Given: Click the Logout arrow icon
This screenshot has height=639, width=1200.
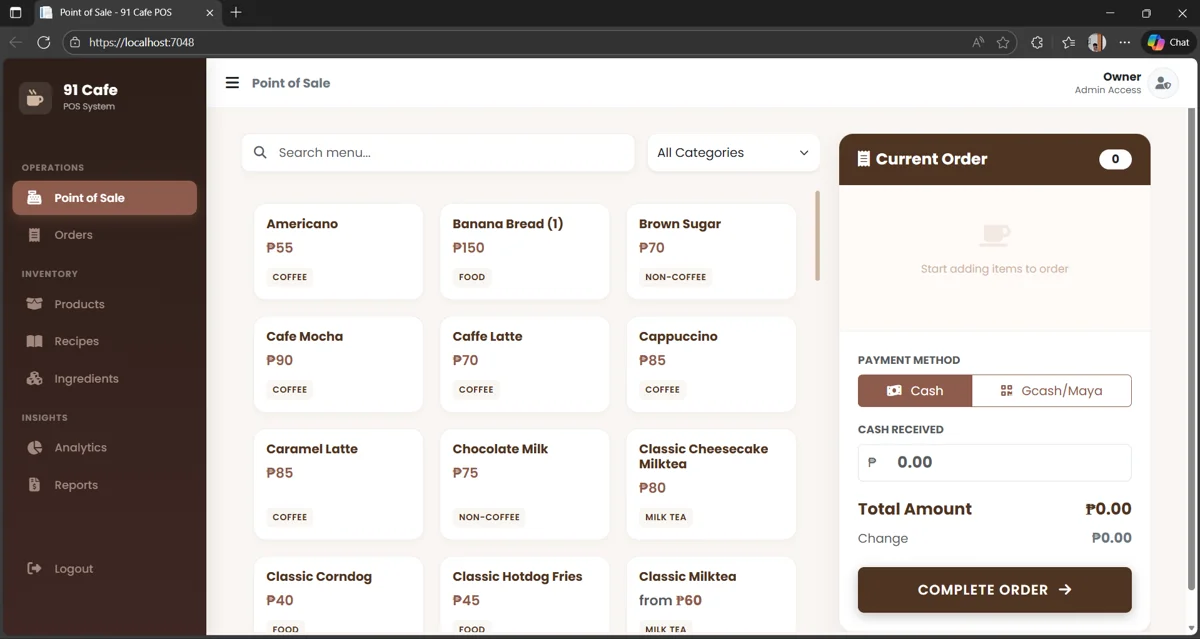Looking at the screenshot, I should pyautogui.click(x=34, y=569).
